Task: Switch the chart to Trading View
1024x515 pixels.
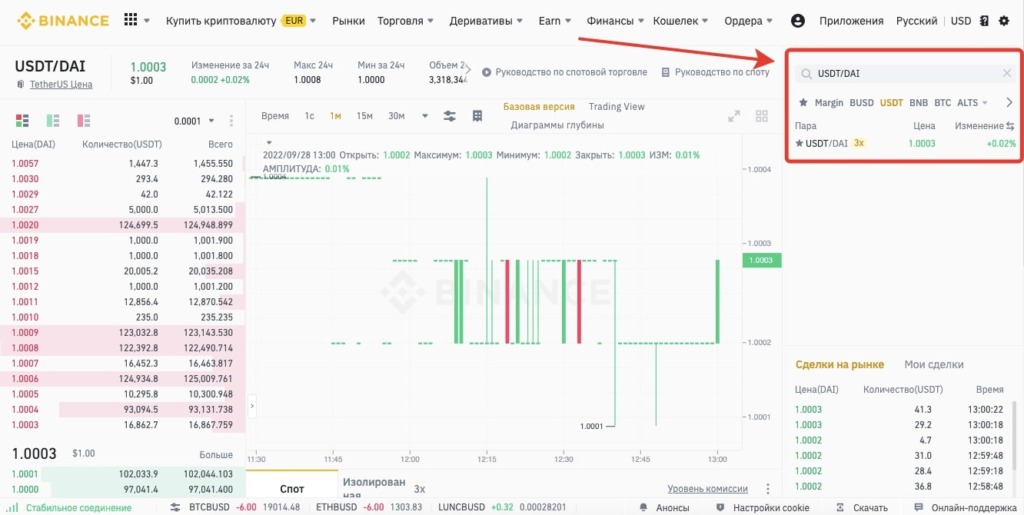Action: point(616,106)
